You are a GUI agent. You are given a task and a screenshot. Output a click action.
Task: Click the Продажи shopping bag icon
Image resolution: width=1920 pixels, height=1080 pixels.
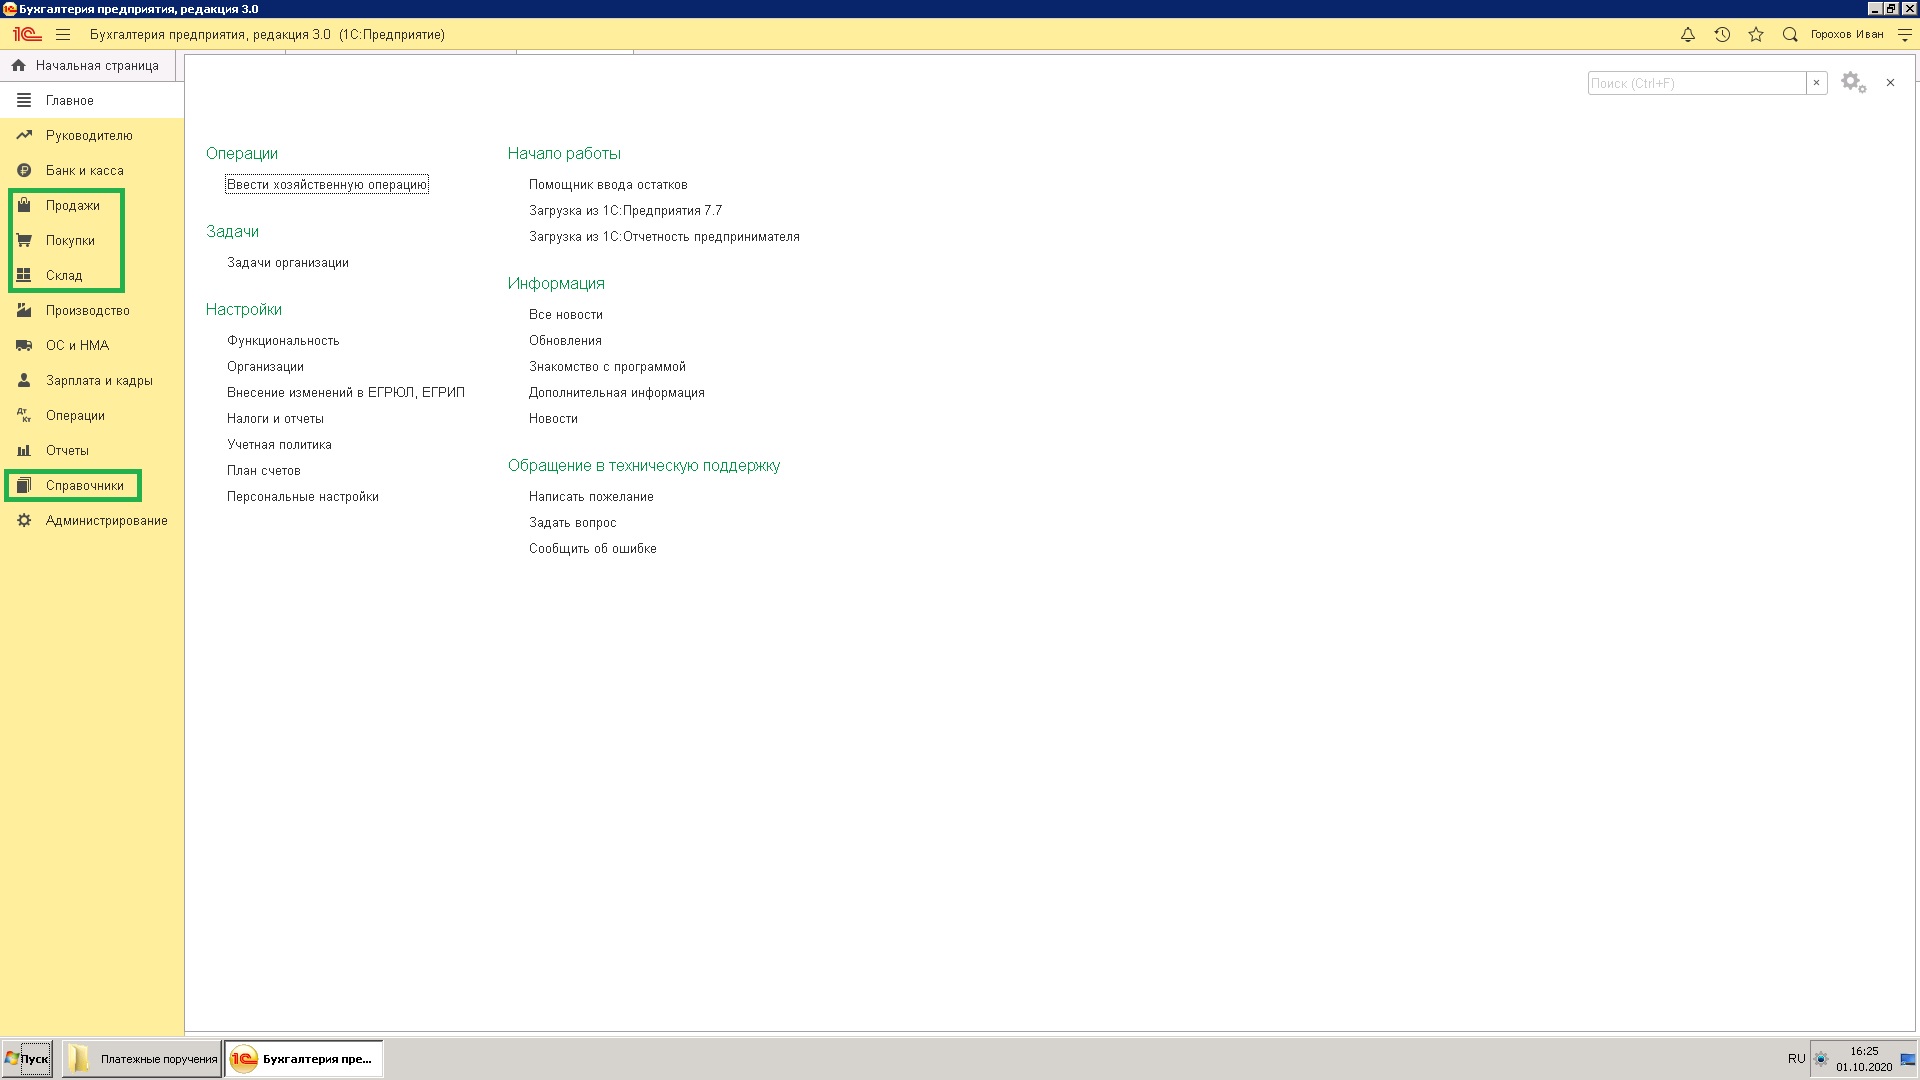[x=24, y=205]
